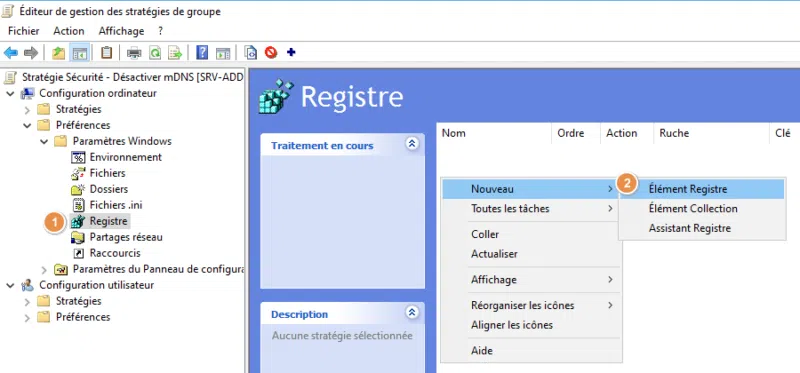Collapse the Configuration utilisateur node
Image resolution: width=800 pixels, height=373 pixels.
tap(10, 286)
